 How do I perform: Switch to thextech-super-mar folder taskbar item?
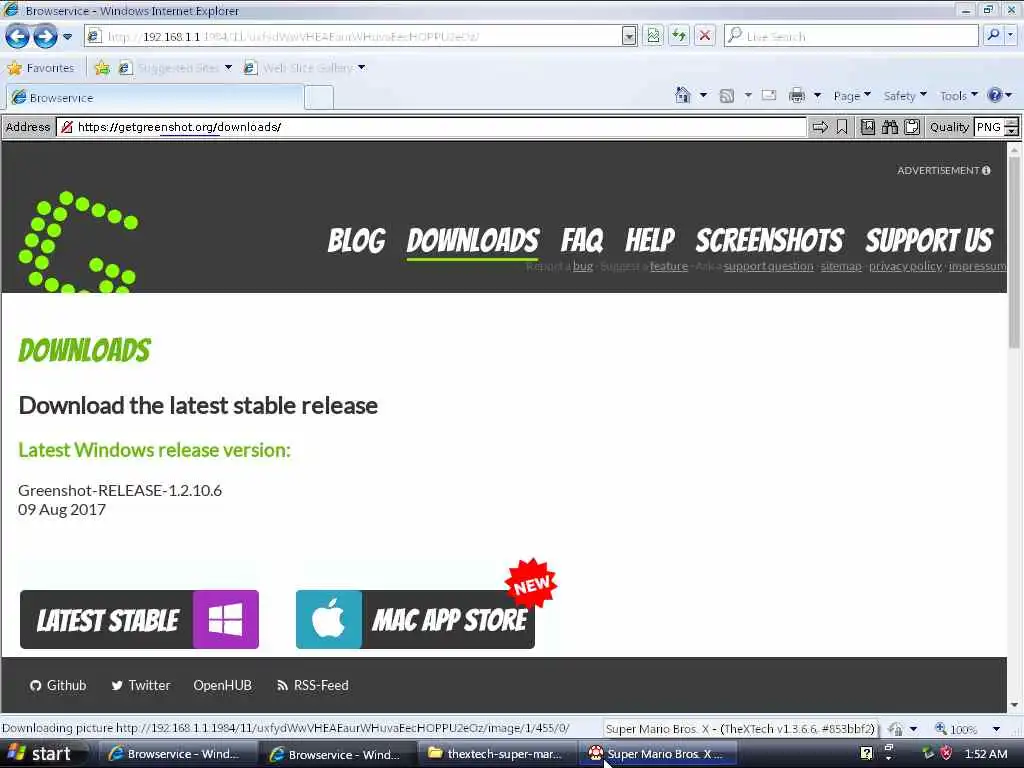click(x=496, y=754)
